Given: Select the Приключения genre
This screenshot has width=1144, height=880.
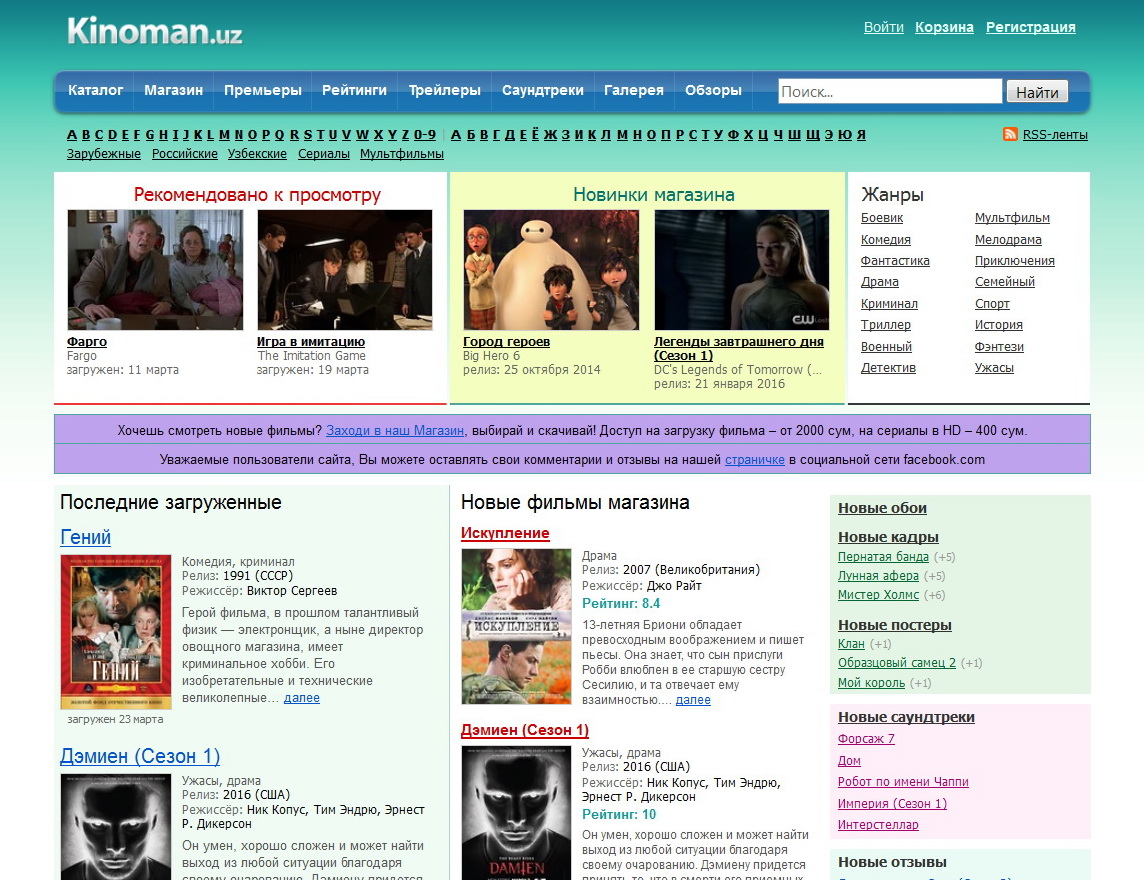Looking at the screenshot, I should tap(1015, 260).
